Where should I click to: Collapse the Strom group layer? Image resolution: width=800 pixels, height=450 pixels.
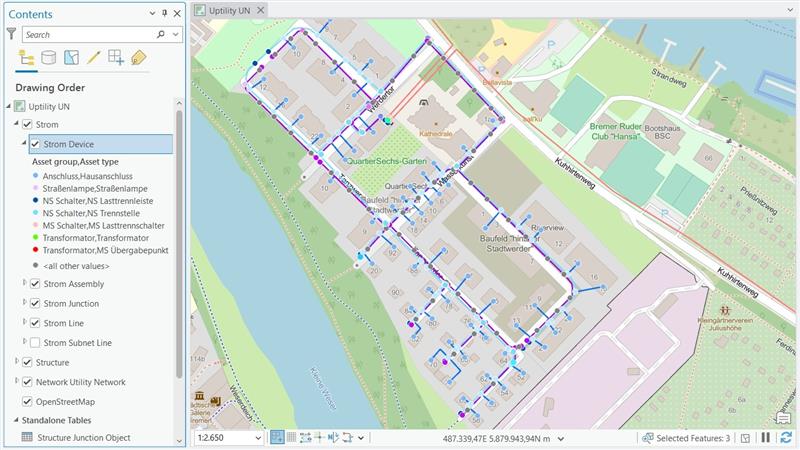pyautogui.click(x=16, y=123)
